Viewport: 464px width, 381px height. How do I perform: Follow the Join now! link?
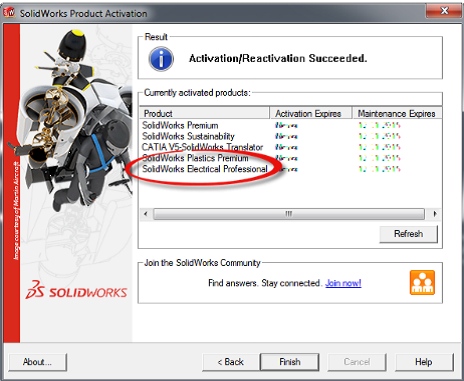(x=343, y=283)
